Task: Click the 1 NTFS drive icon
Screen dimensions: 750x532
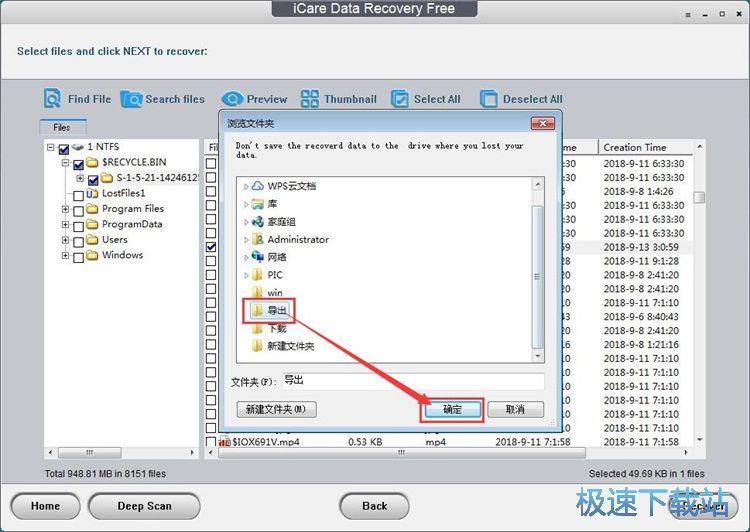Action: pyautogui.click(x=77, y=147)
